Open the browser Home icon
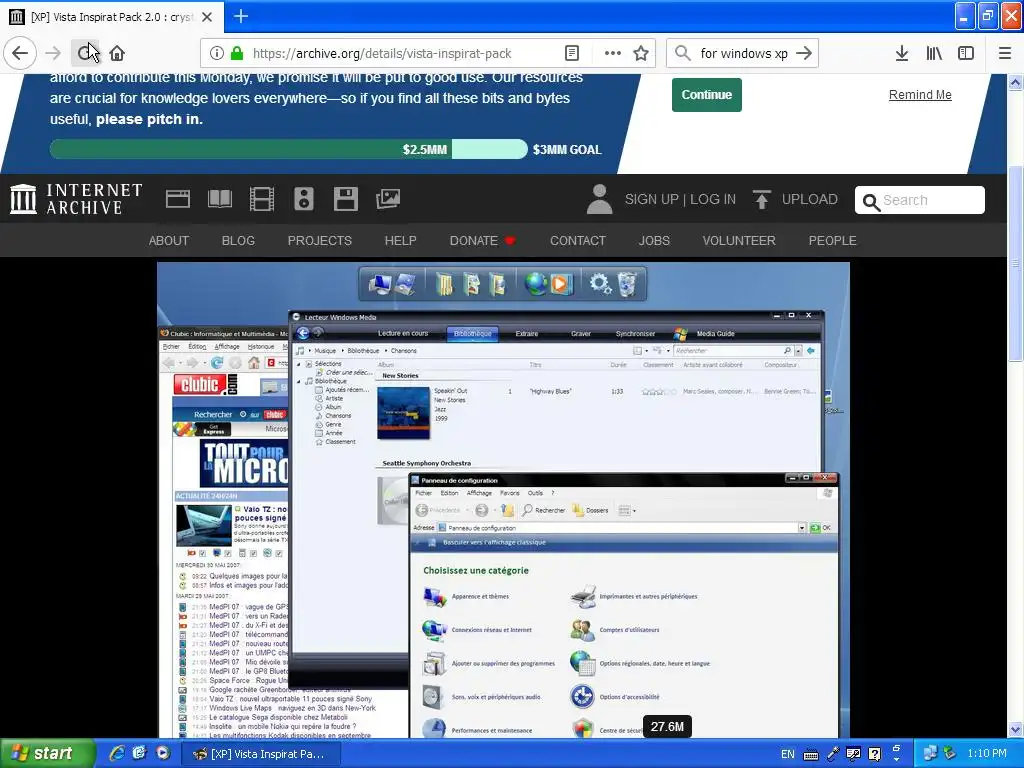Screen dimensions: 1024x768 pos(117,53)
